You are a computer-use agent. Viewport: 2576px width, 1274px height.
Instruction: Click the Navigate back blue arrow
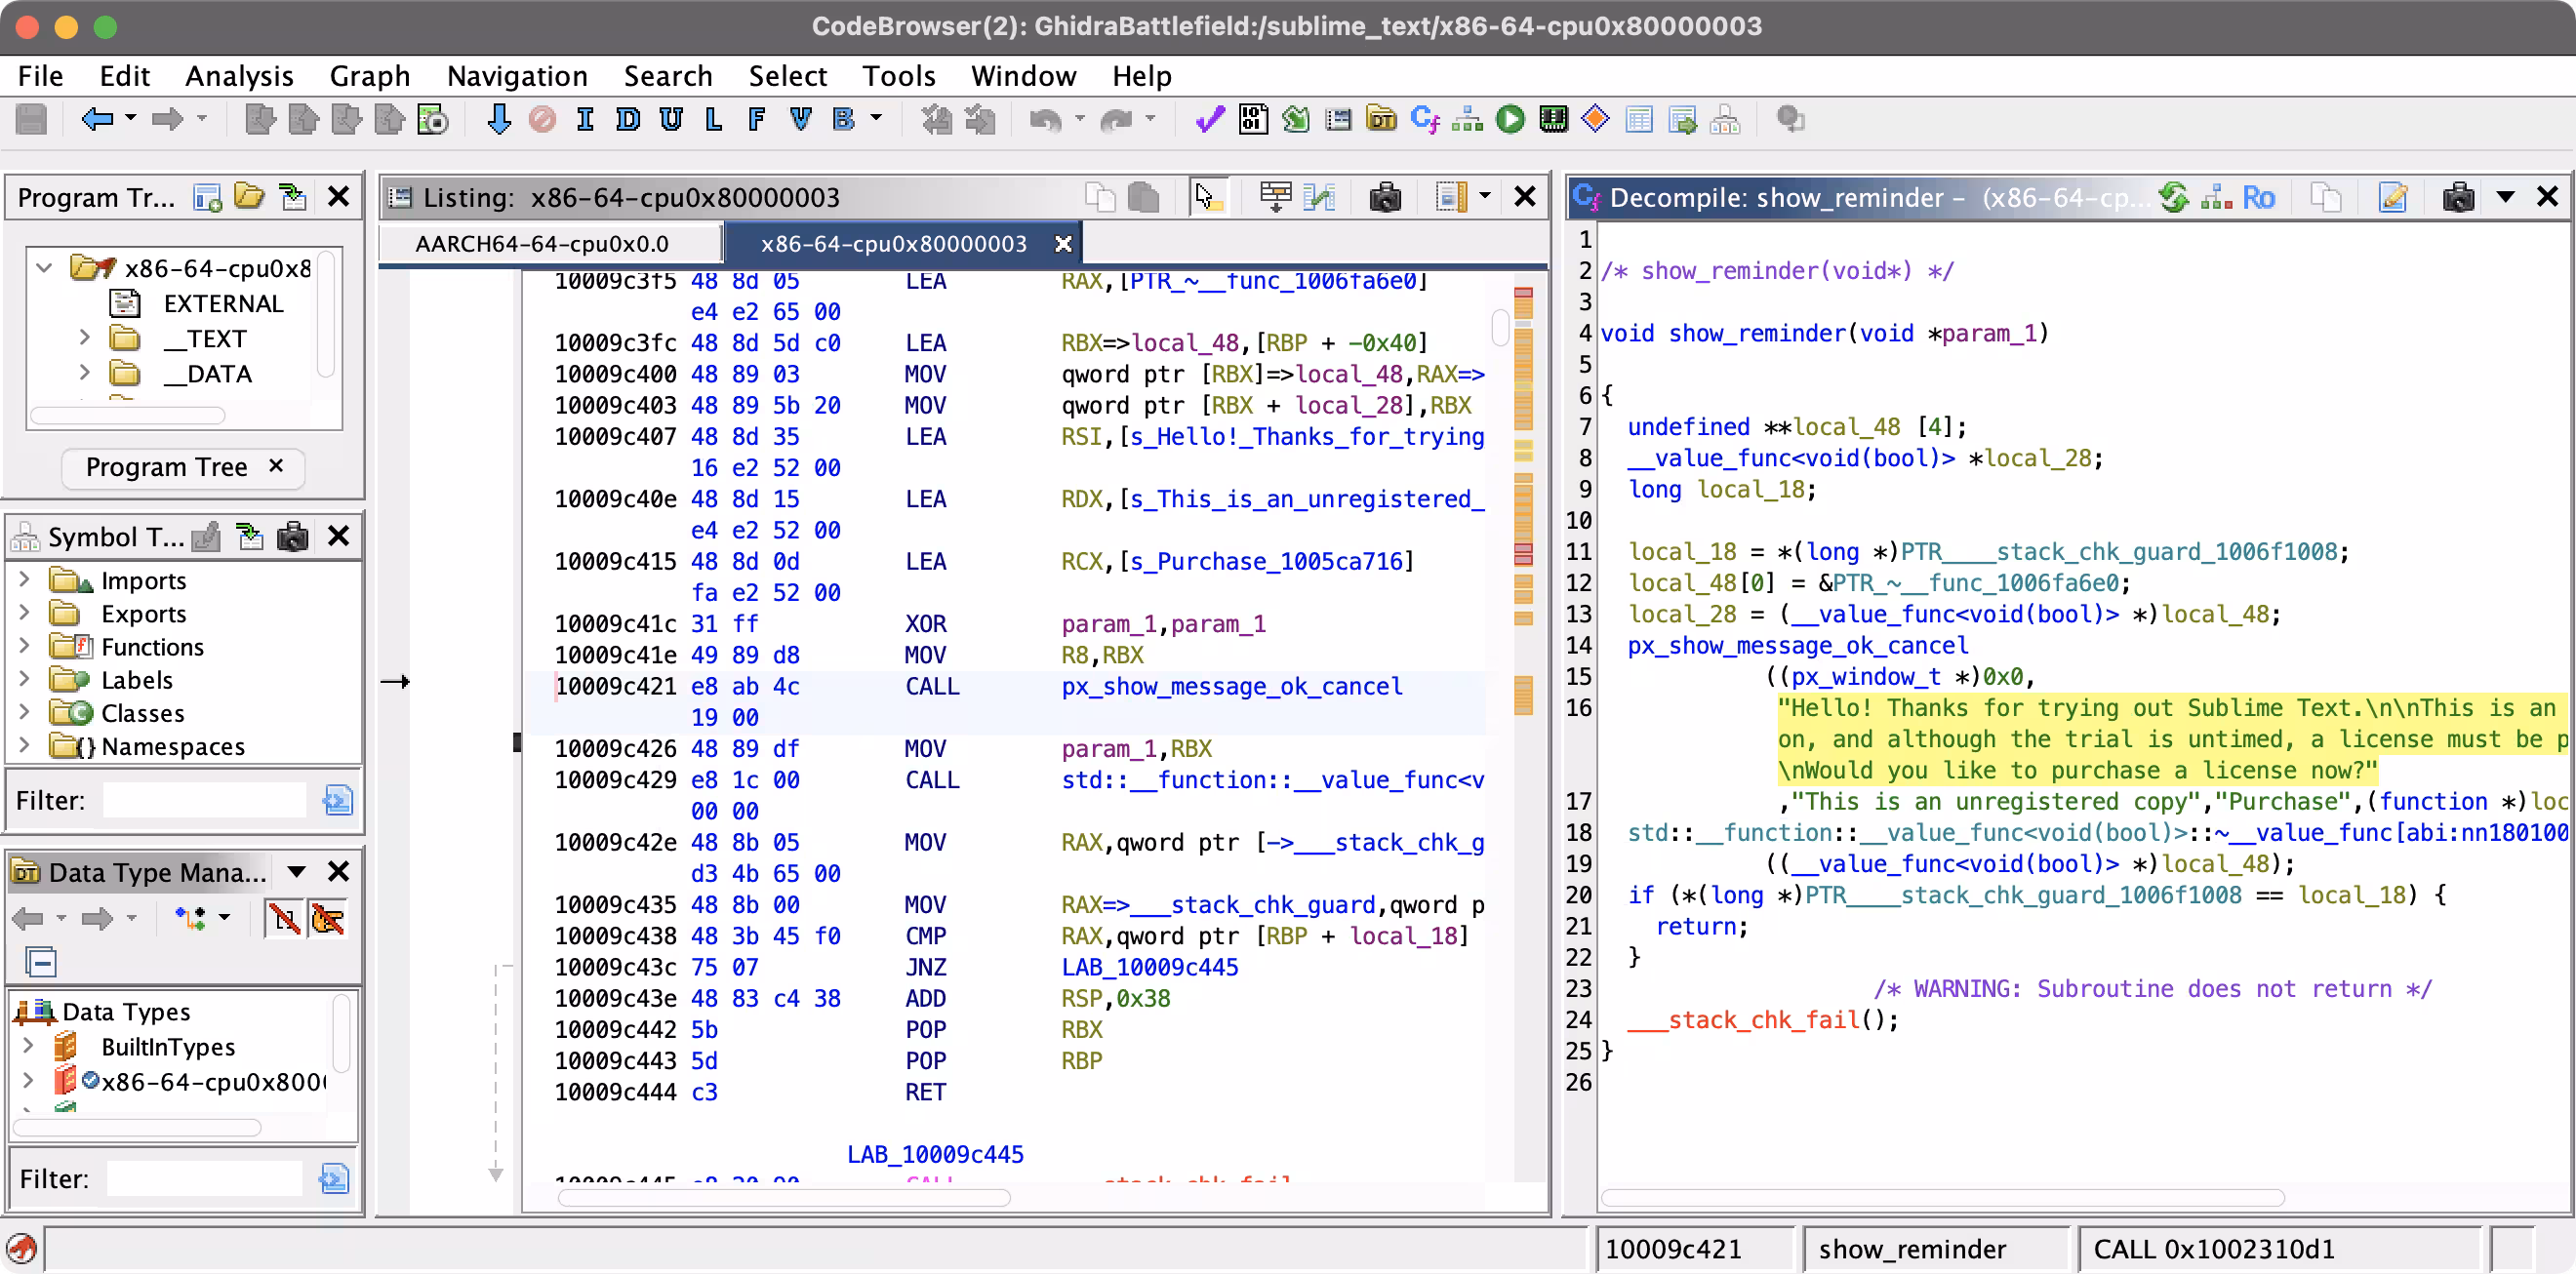tap(96, 120)
